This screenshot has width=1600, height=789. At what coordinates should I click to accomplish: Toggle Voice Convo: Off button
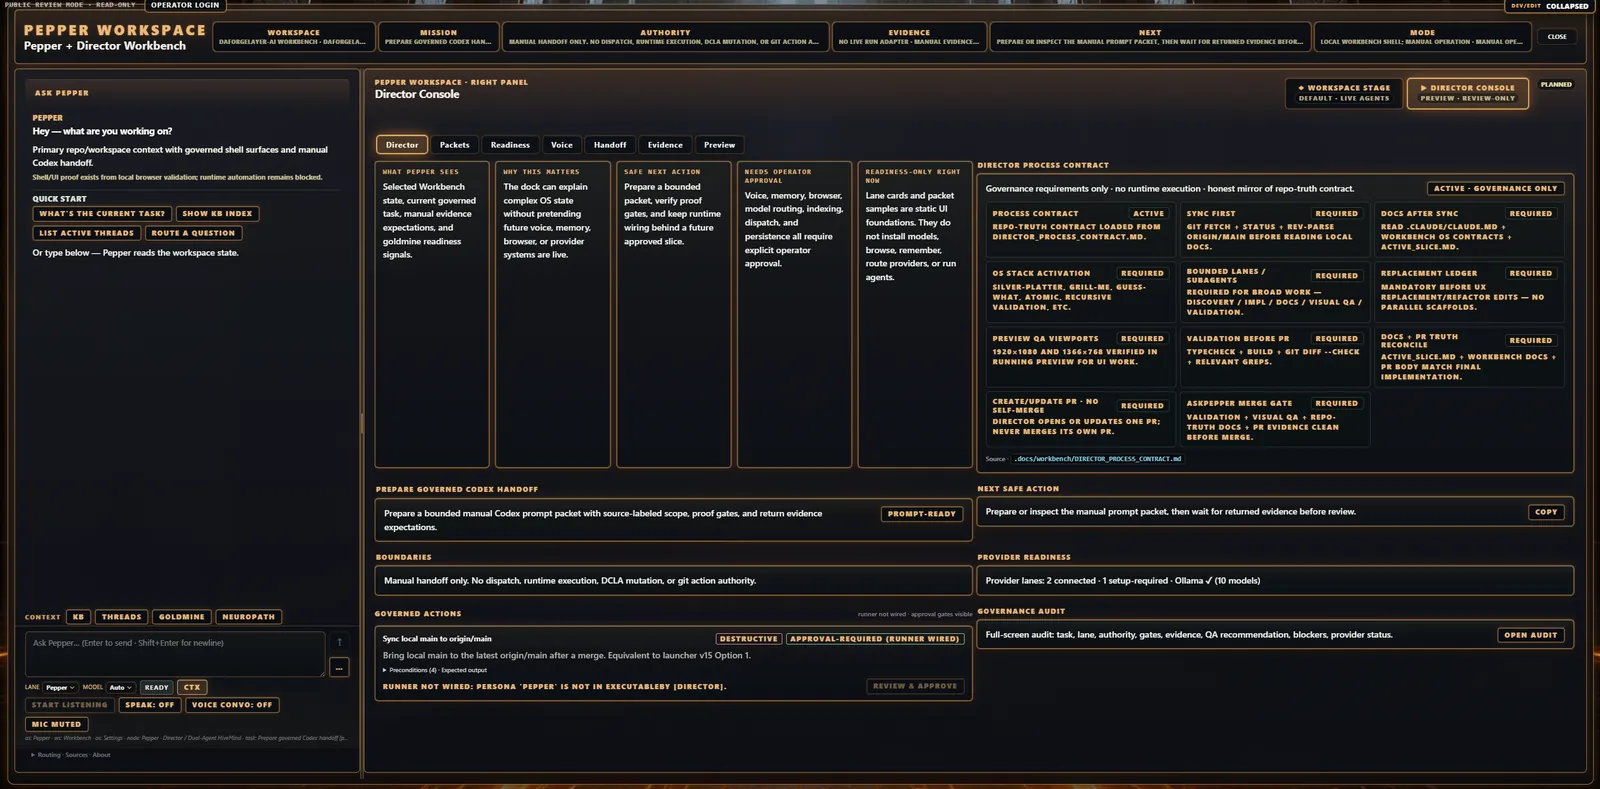coord(232,705)
